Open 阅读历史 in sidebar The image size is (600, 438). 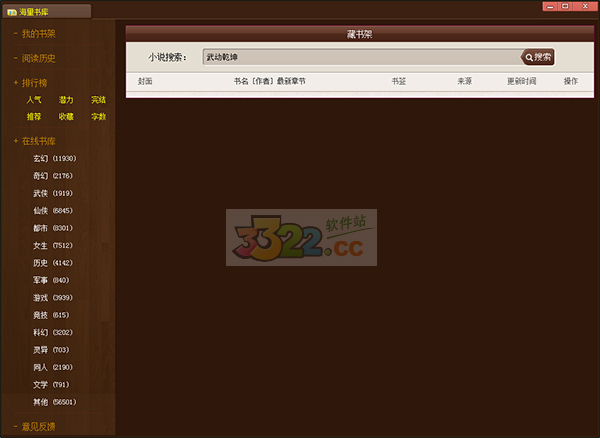point(38,58)
